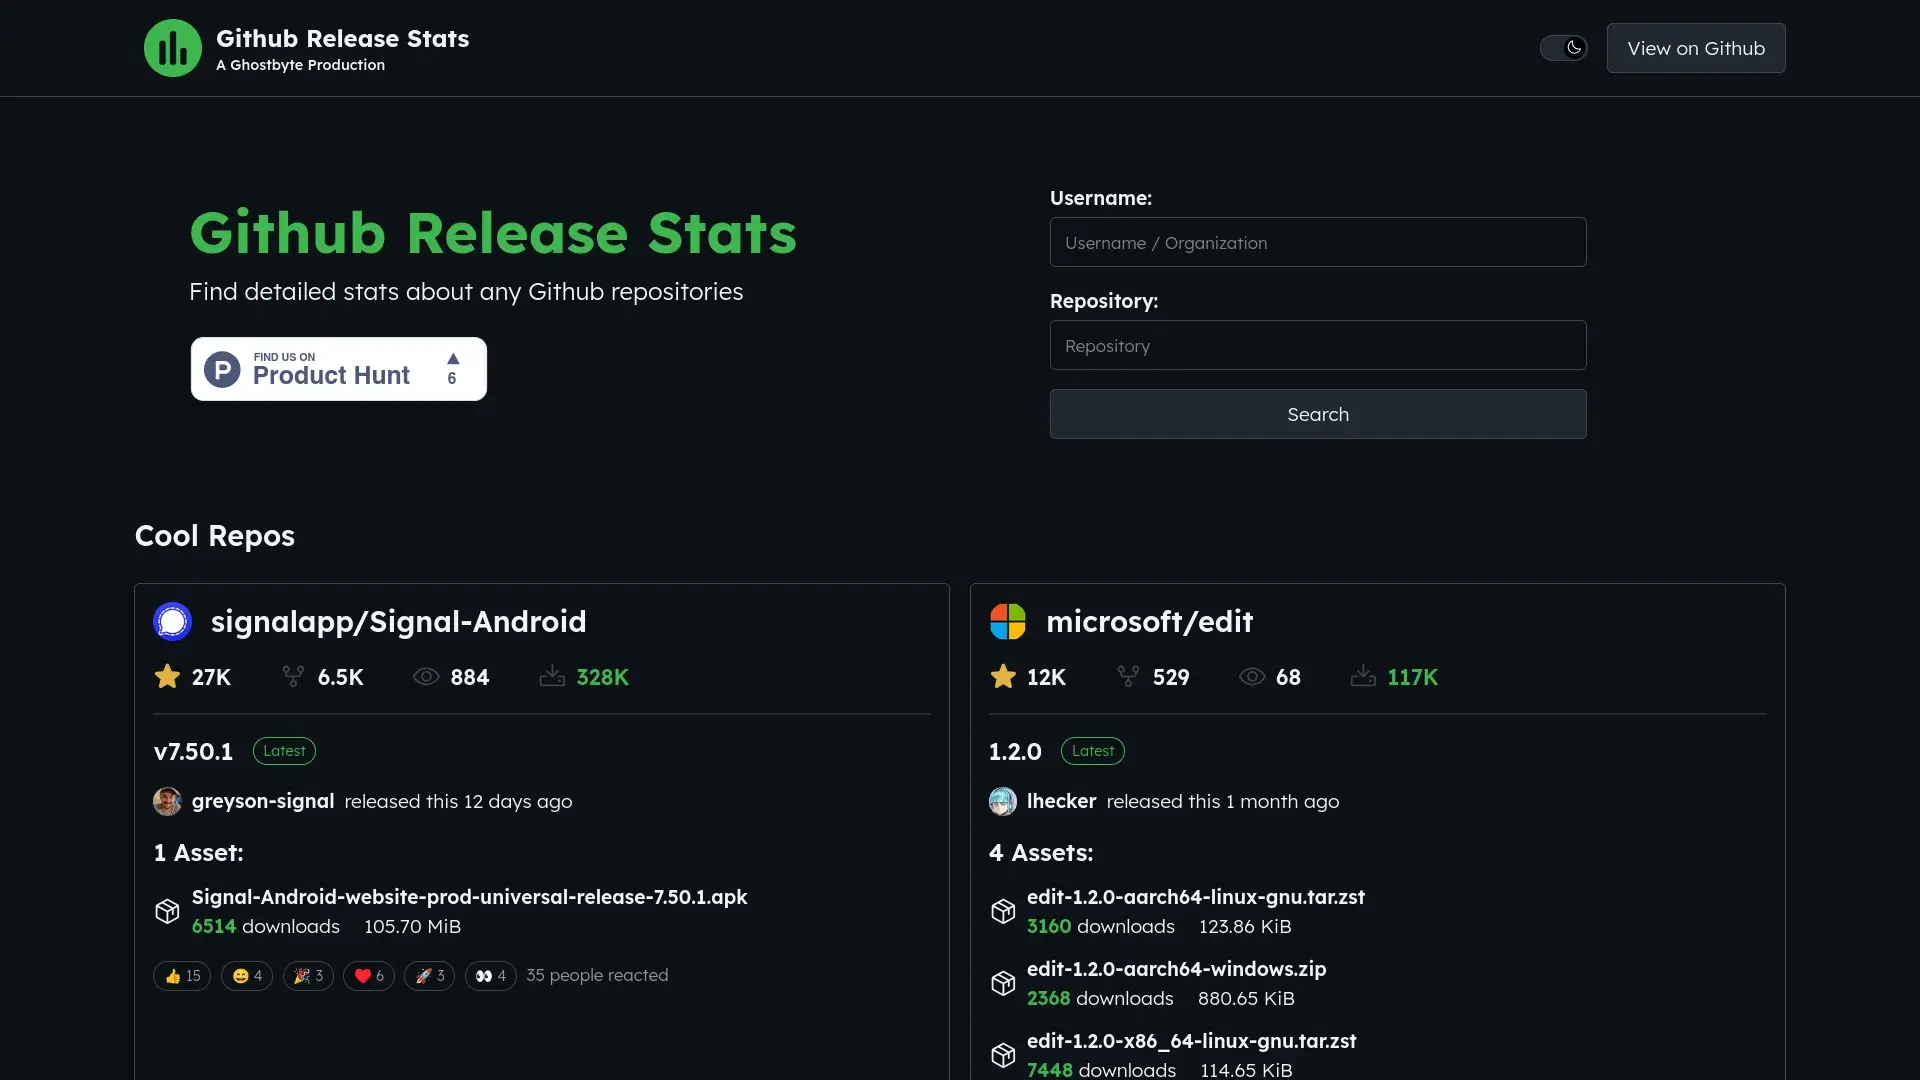
Task: Click the watchers eye icon showing 68
Action: click(1251, 676)
